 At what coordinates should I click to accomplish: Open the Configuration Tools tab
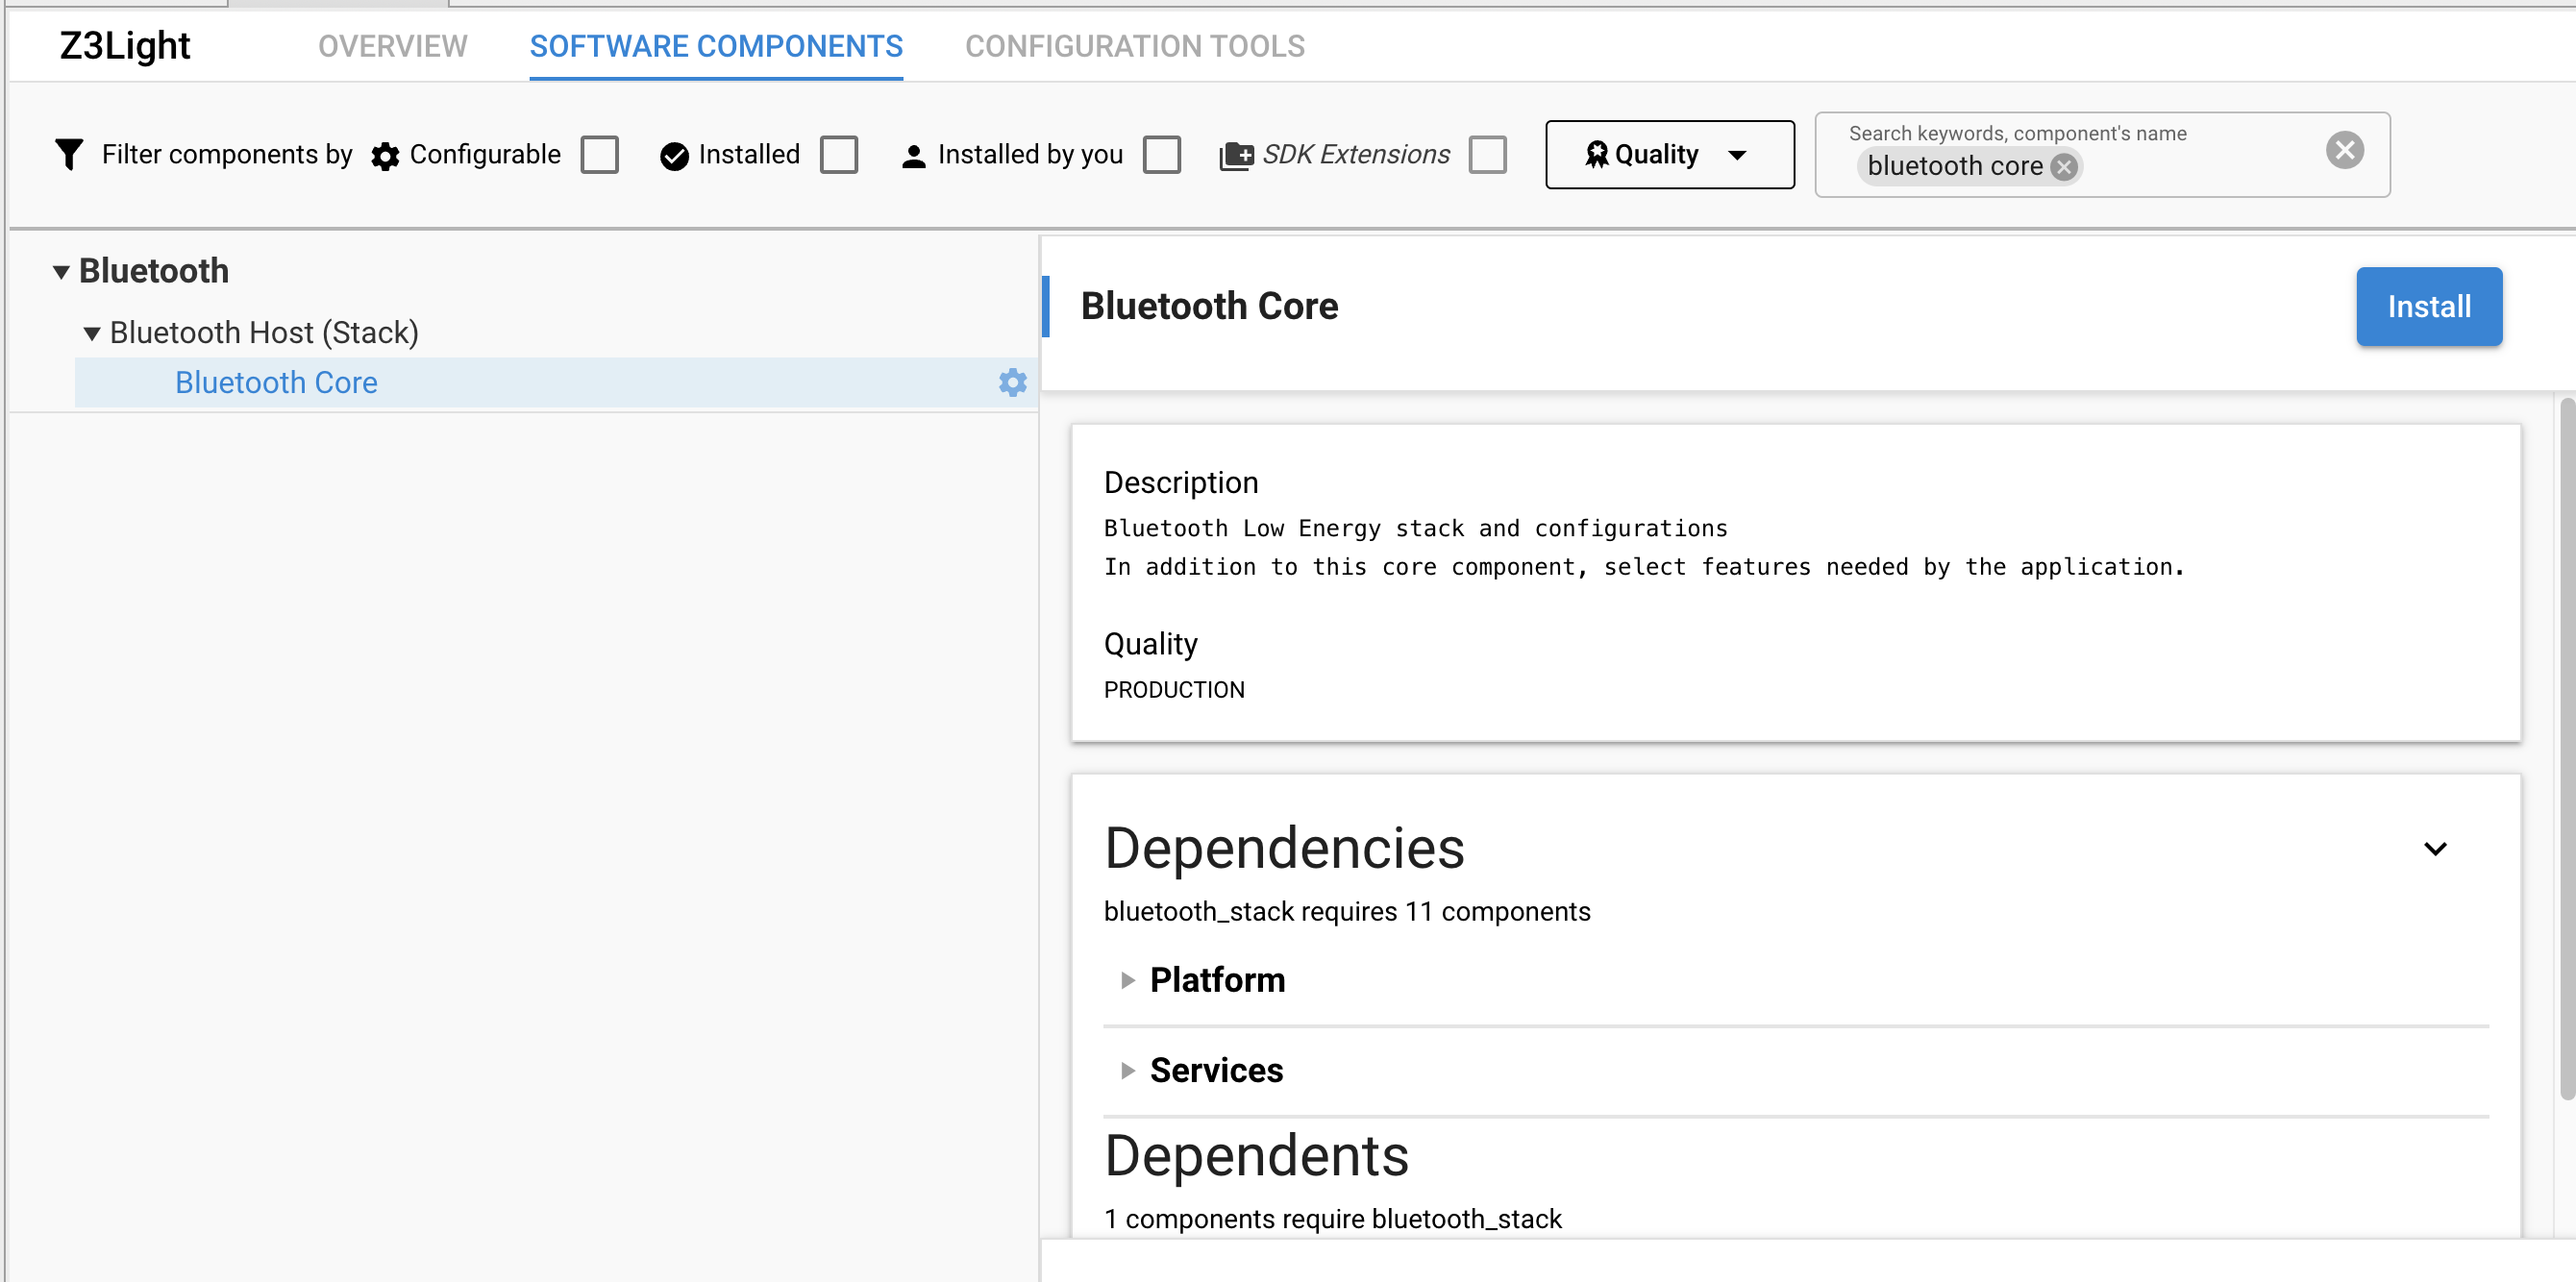coord(1134,46)
